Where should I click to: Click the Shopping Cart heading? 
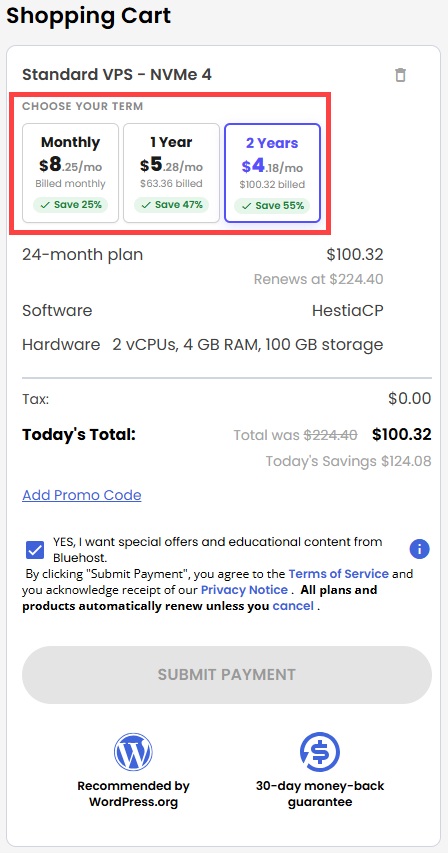click(89, 15)
